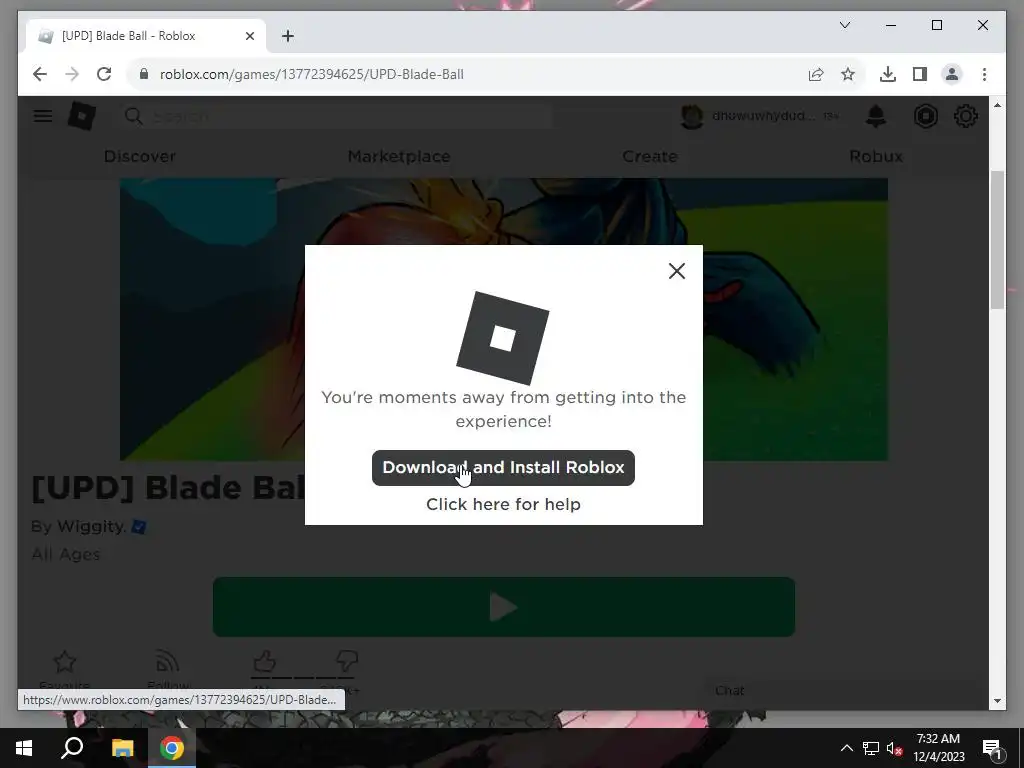Bookmark this tab with the star icon
This screenshot has width=1024, height=768.
coord(848,74)
